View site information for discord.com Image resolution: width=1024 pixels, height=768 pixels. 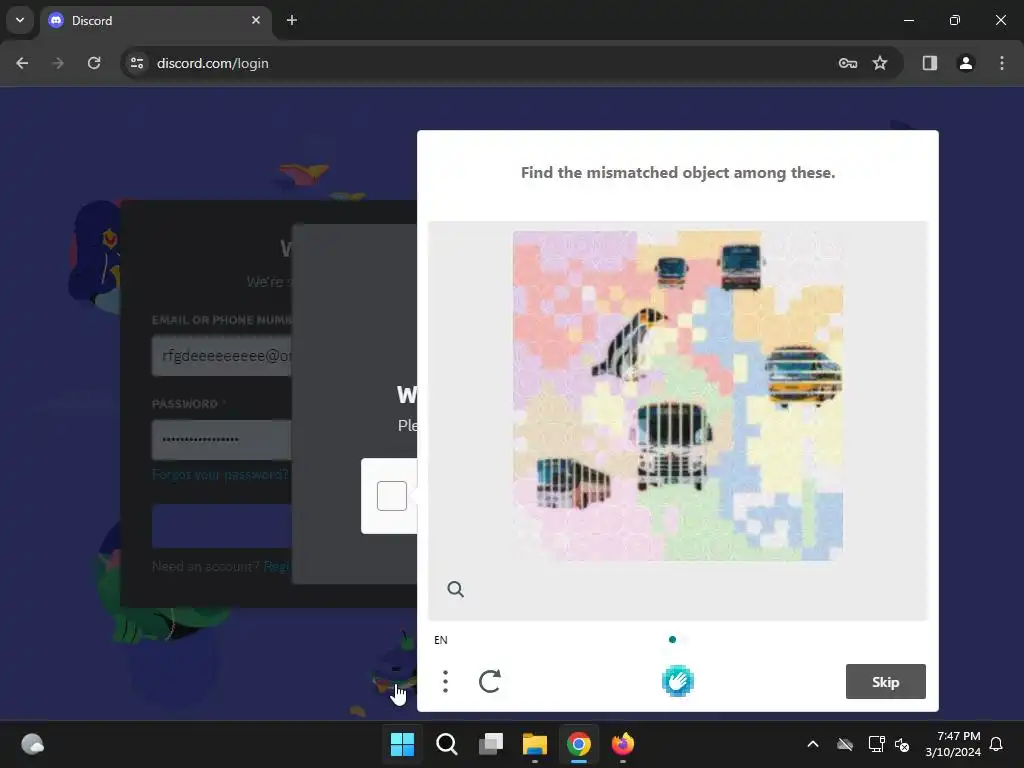point(136,63)
